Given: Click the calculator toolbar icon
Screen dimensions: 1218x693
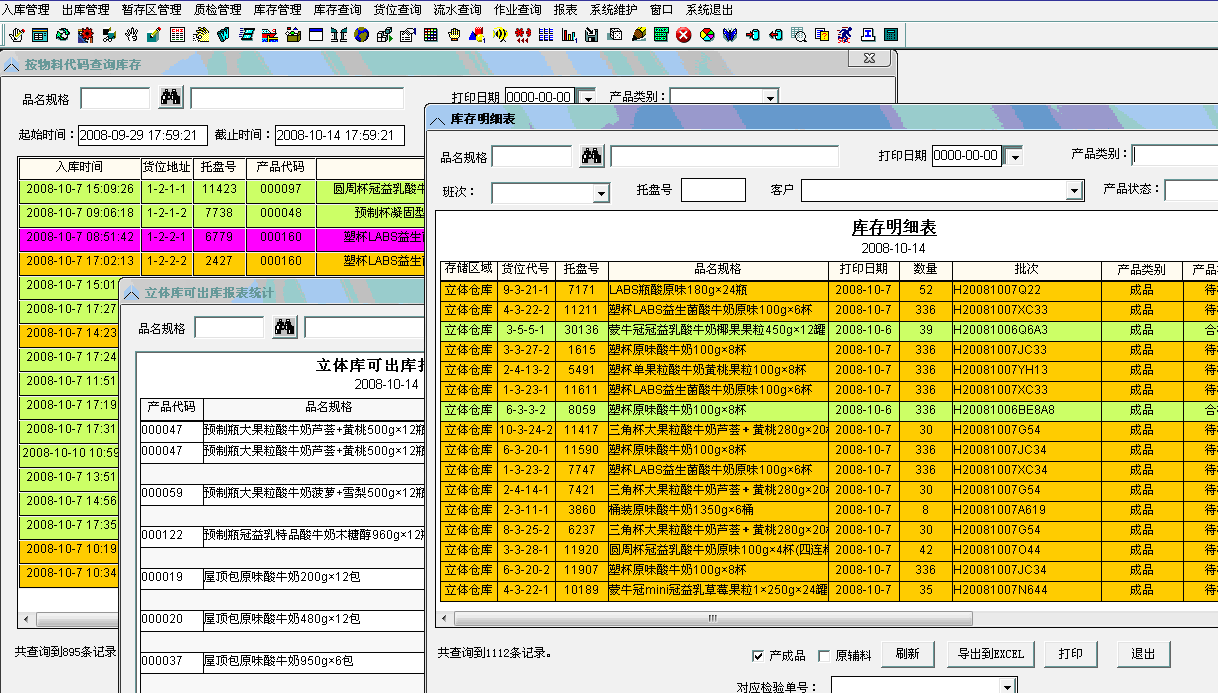Looking at the screenshot, I should (891, 35).
